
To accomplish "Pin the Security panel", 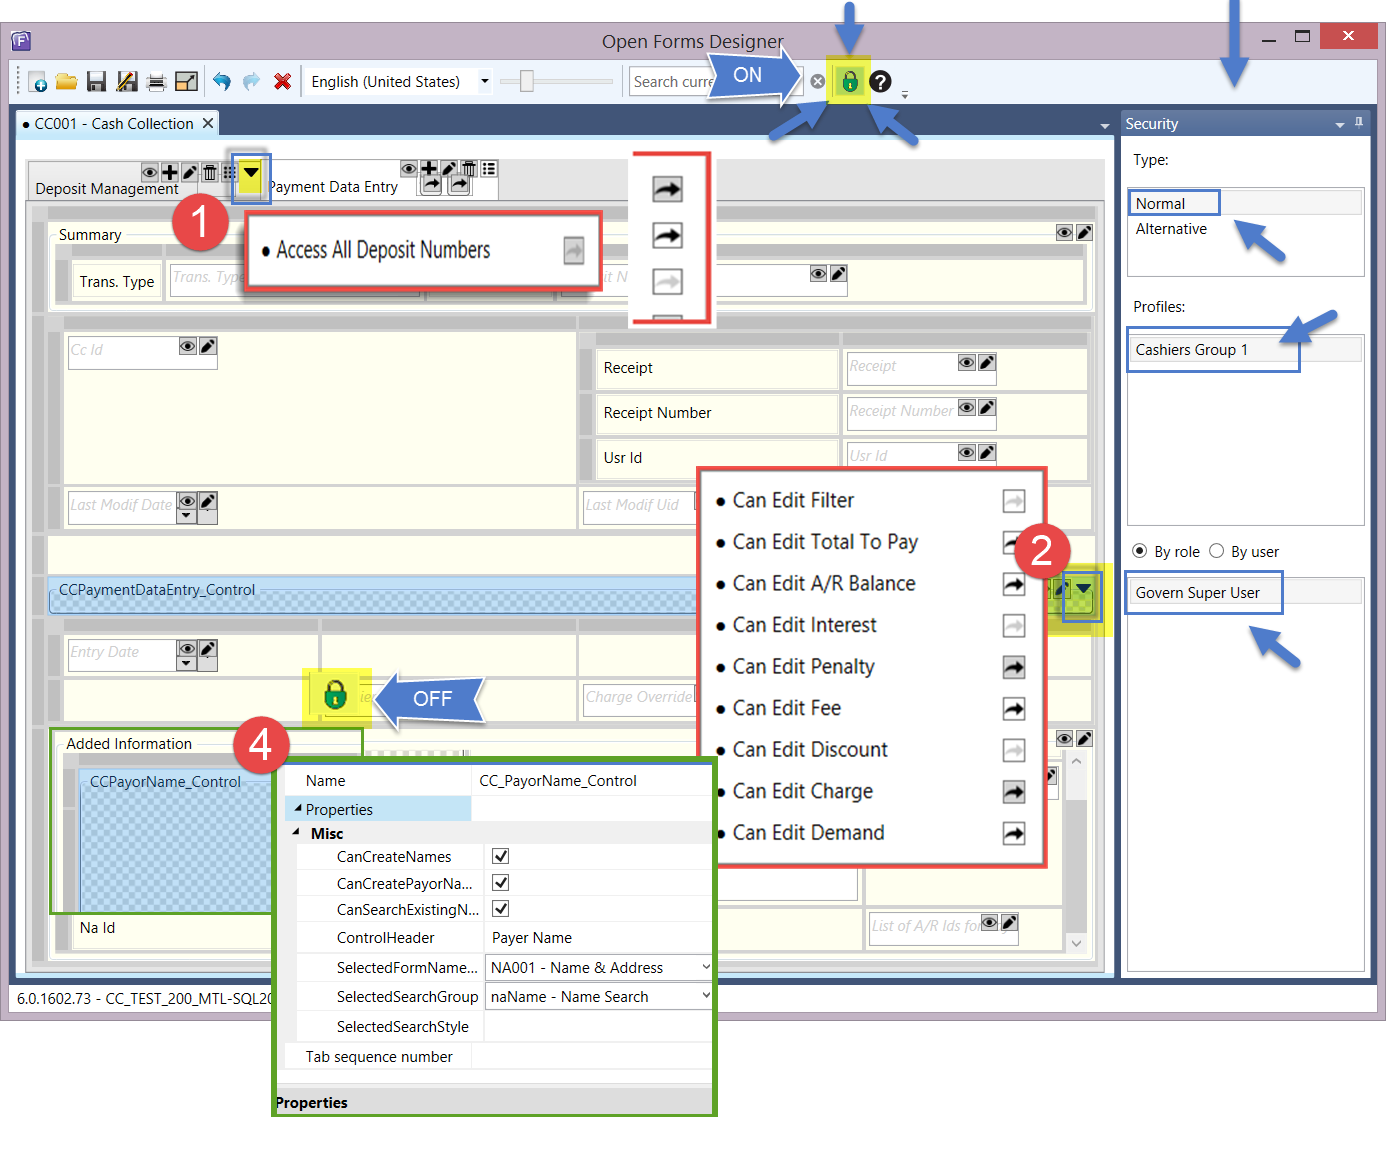I will (x=1359, y=122).
